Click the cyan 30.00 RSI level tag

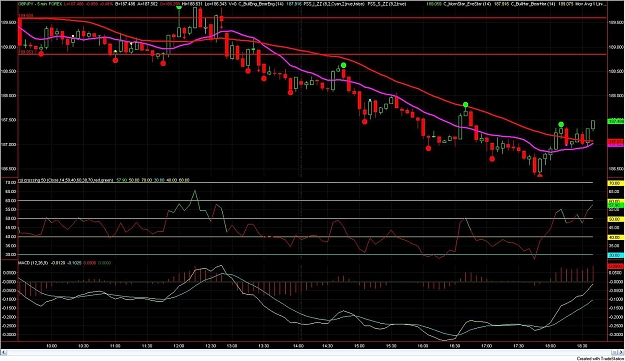click(615, 255)
